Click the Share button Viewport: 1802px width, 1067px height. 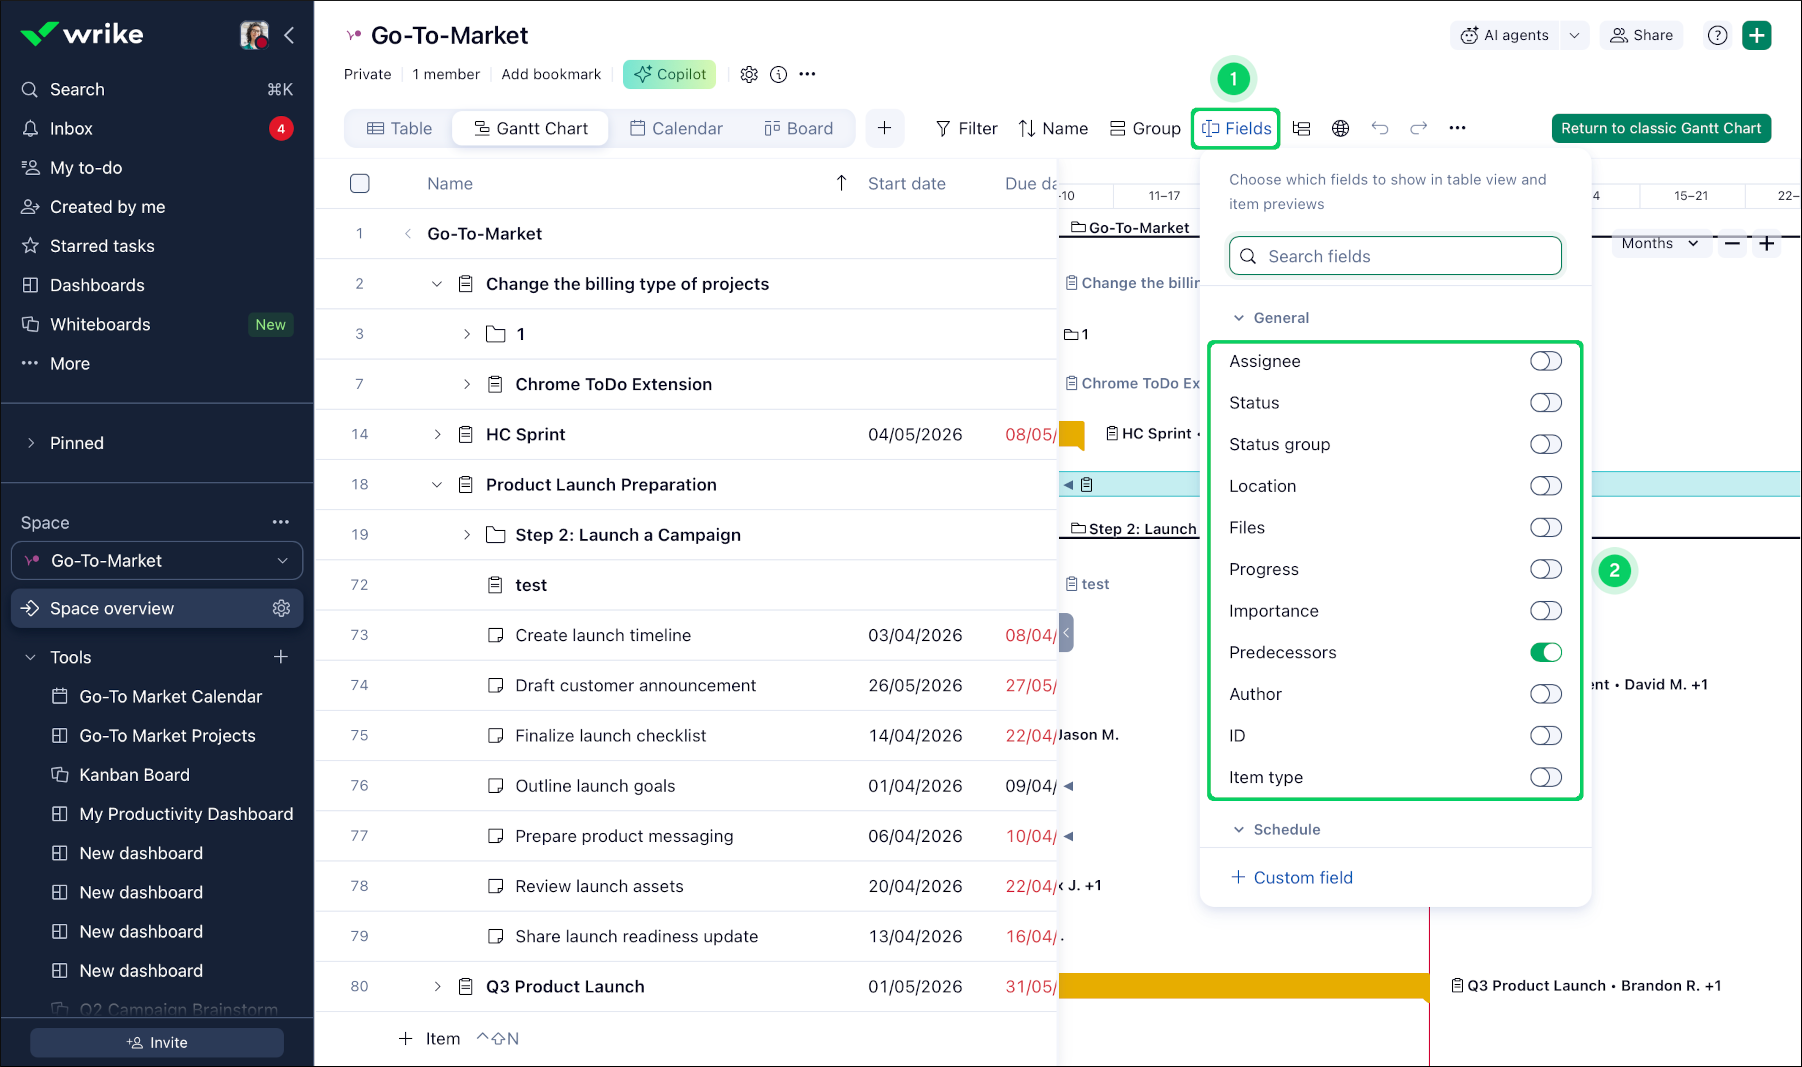point(1642,36)
